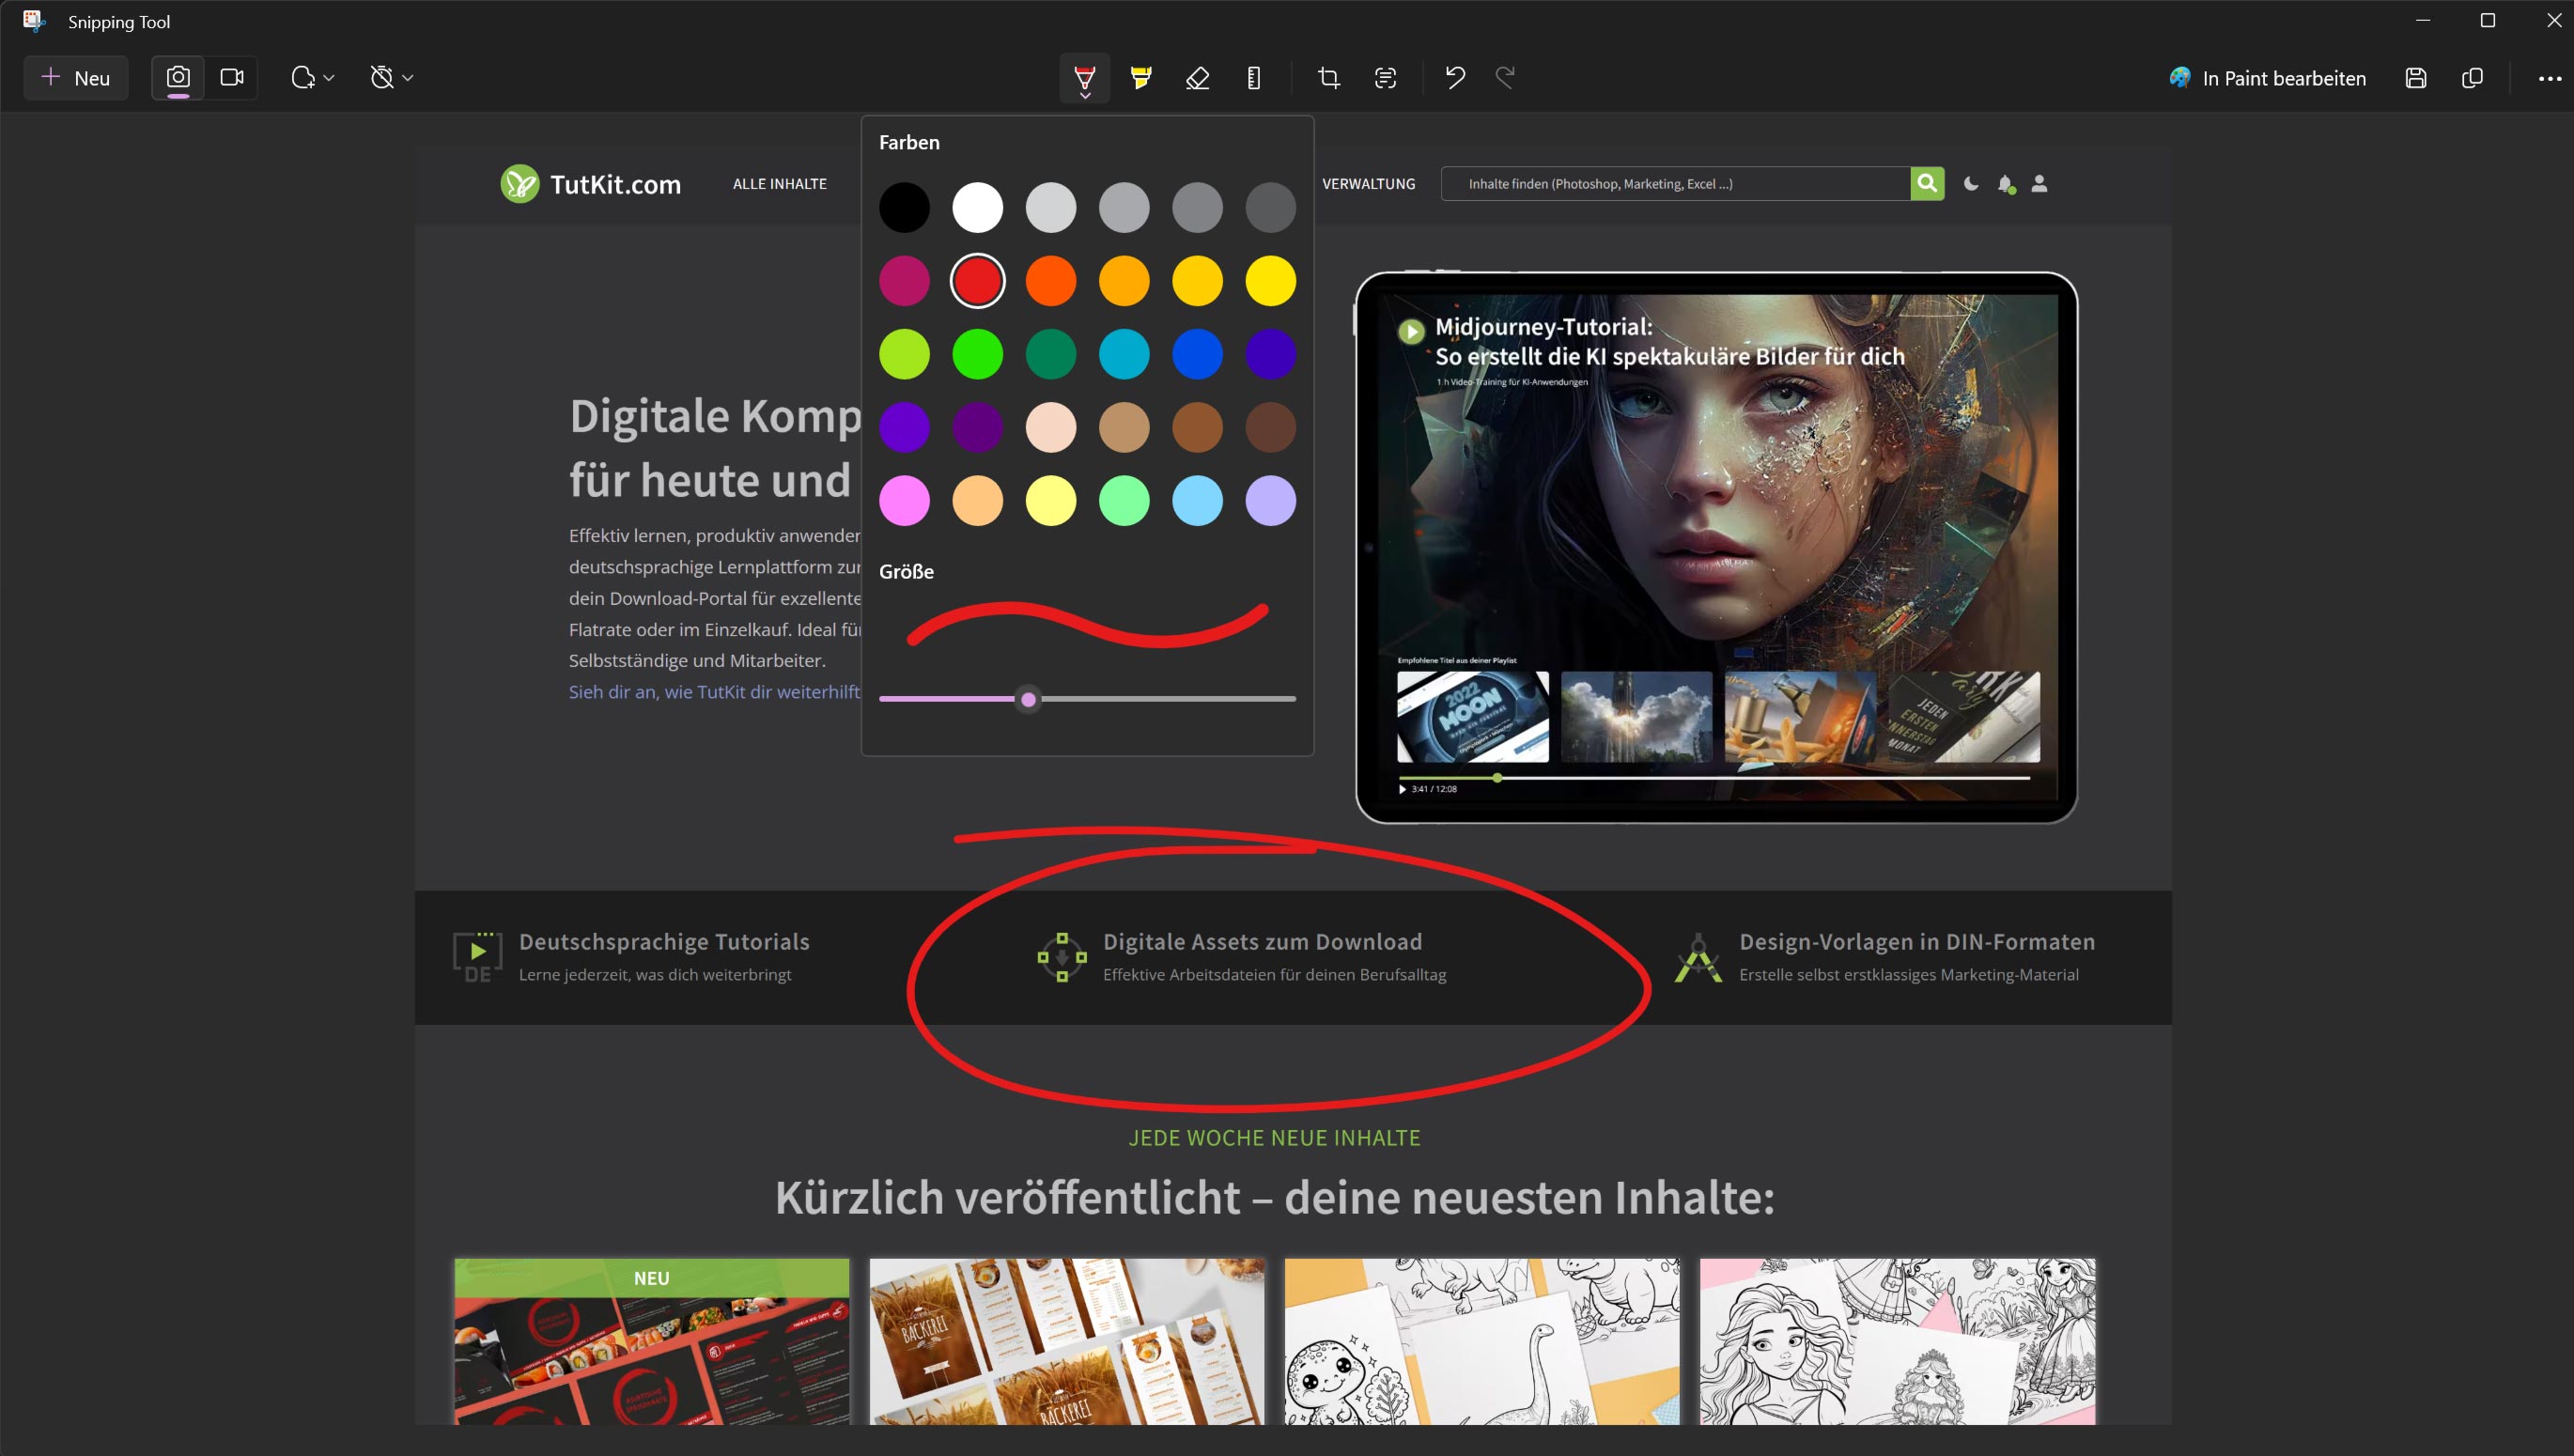Toggle the Ballpoint pen tool

(x=1085, y=78)
